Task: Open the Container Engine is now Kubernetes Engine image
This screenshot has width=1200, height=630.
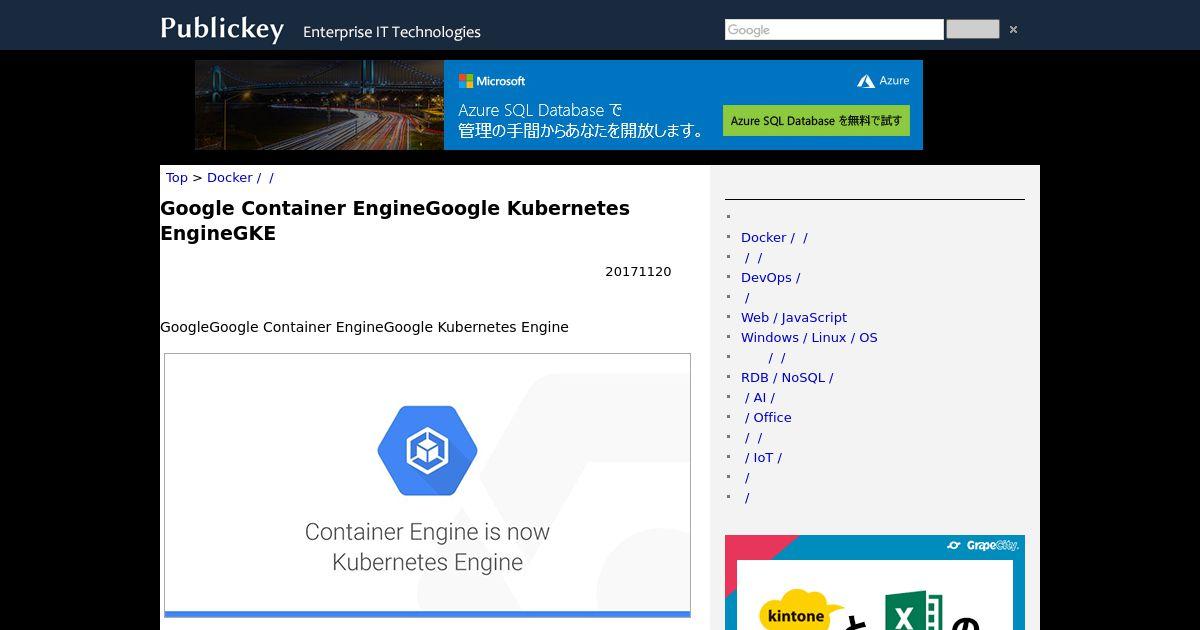Action: point(427,486)
